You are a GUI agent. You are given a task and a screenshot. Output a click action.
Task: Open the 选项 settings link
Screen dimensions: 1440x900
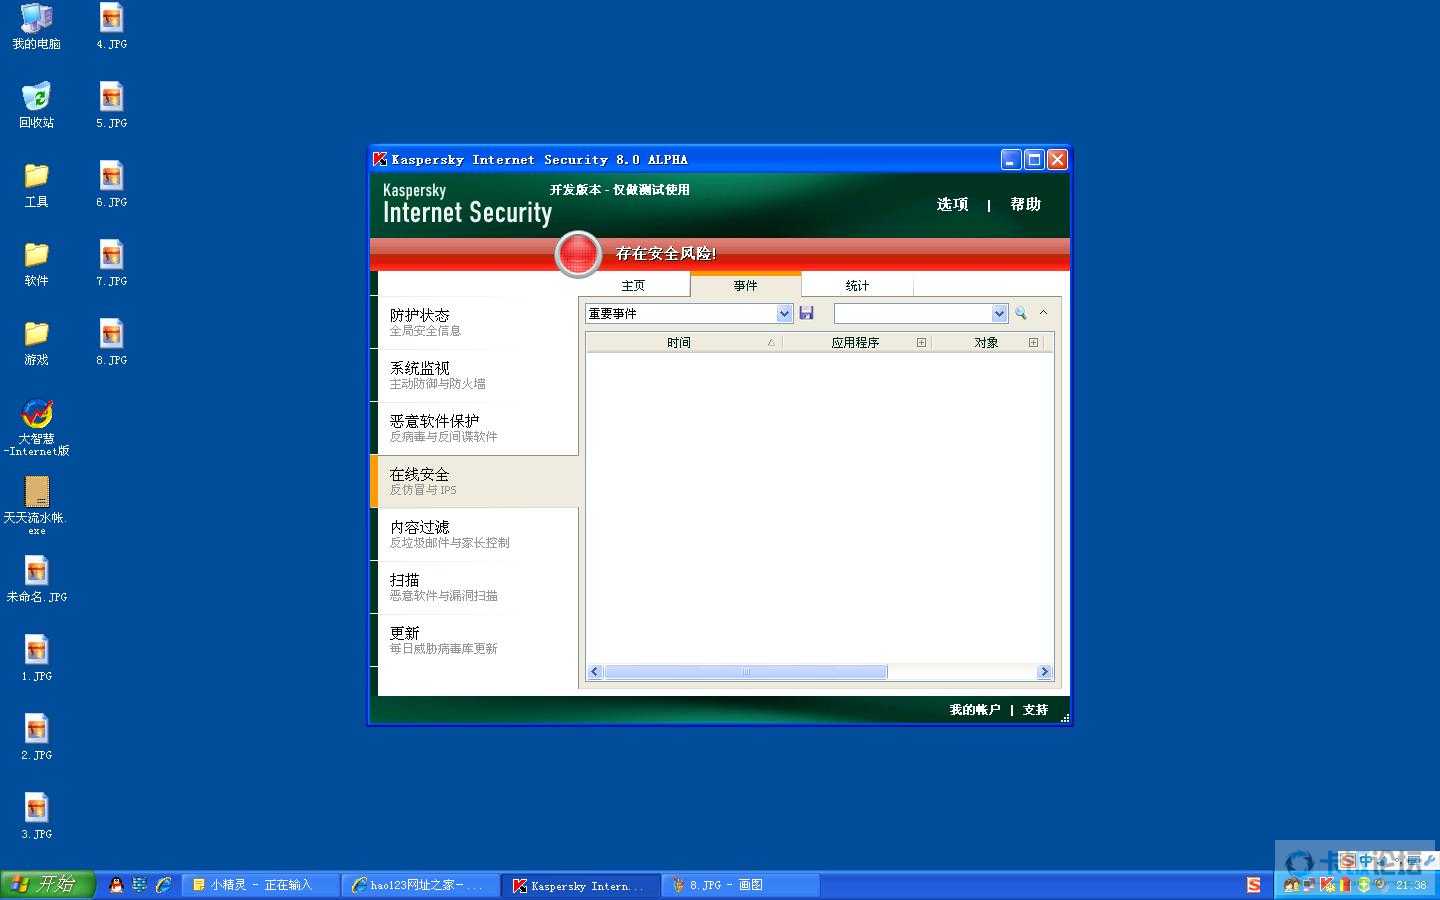[952, 204]
